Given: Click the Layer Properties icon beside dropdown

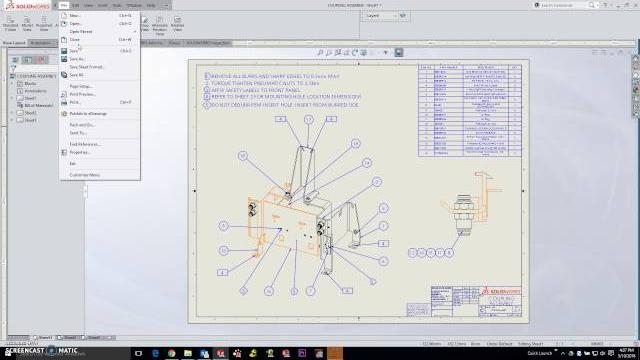Looking at the screenshot, I should point(403,16).
